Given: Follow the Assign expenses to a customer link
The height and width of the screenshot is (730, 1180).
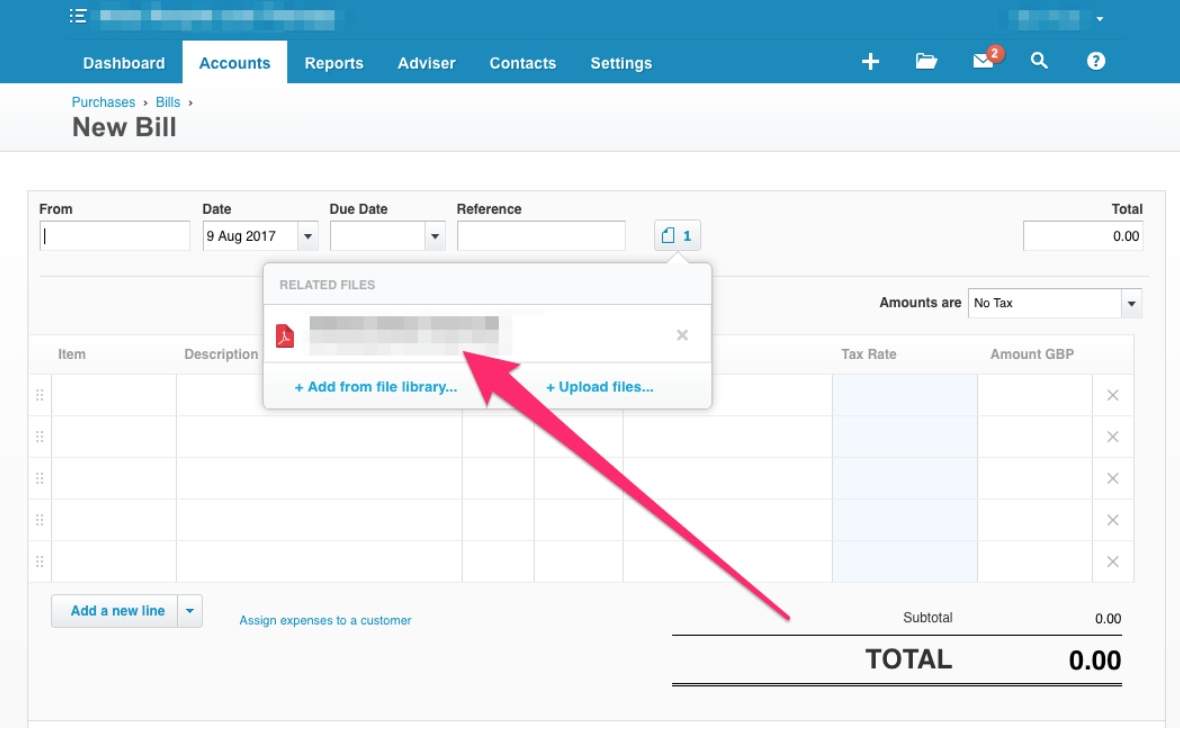Looking at the screenshot, I should click(324, 620).
